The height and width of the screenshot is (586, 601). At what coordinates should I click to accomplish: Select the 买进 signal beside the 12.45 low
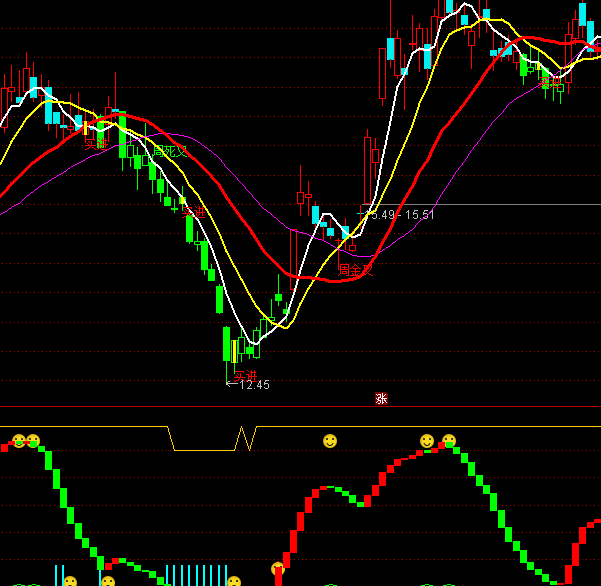[x=245, y=376]
